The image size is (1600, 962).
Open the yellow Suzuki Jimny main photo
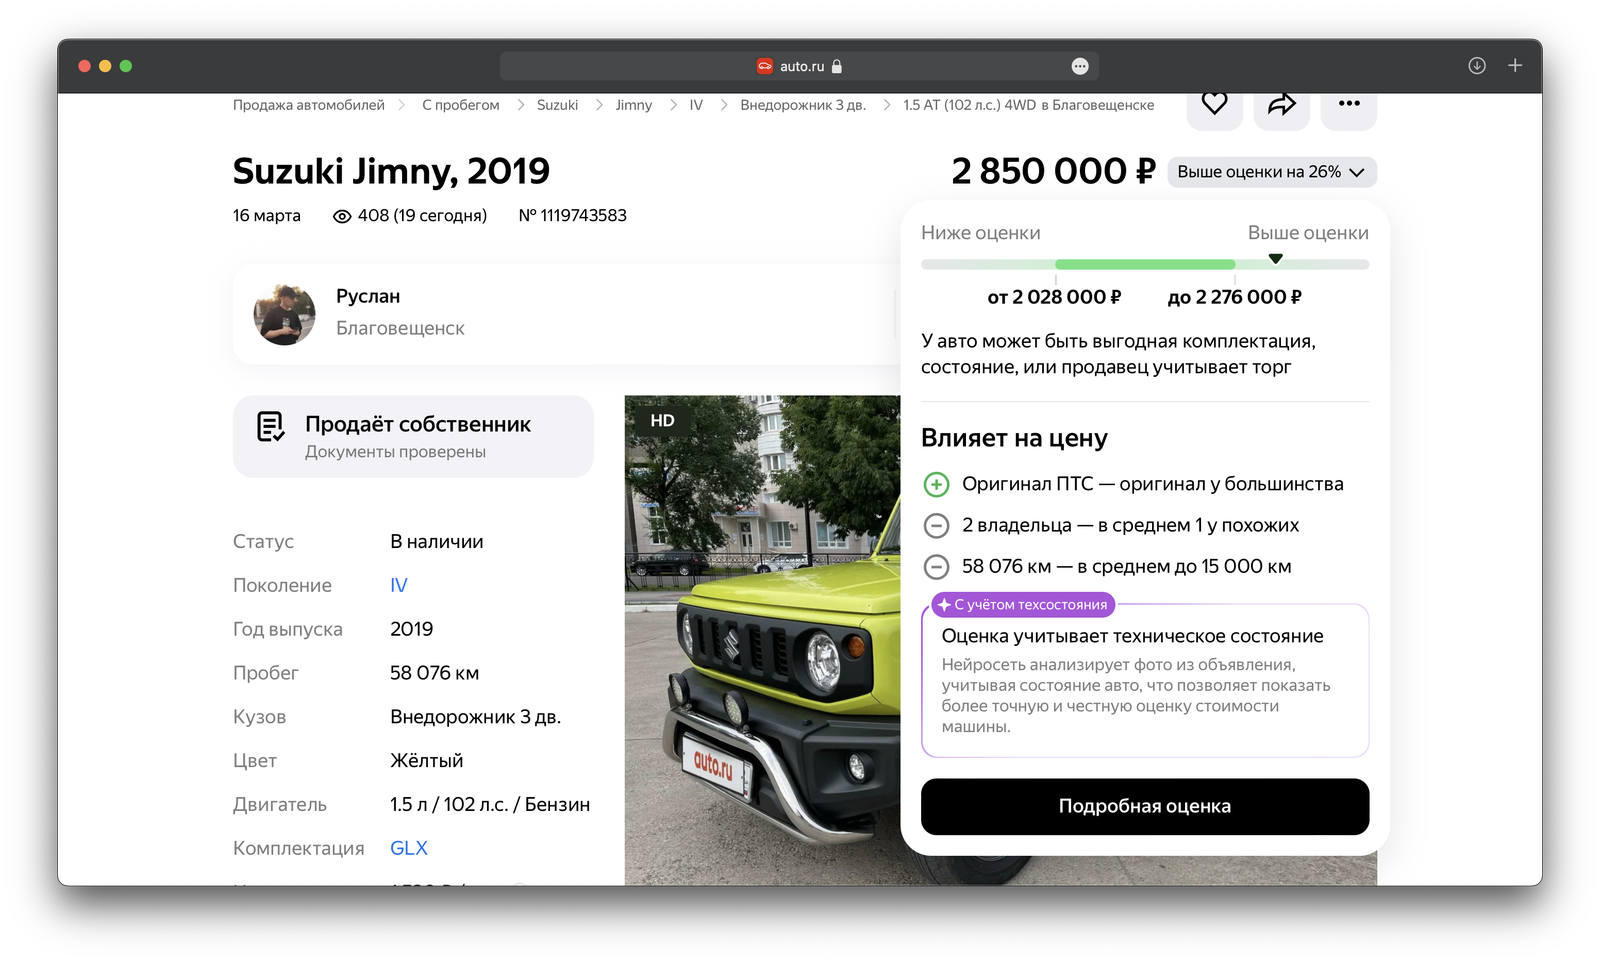[762, 640]
